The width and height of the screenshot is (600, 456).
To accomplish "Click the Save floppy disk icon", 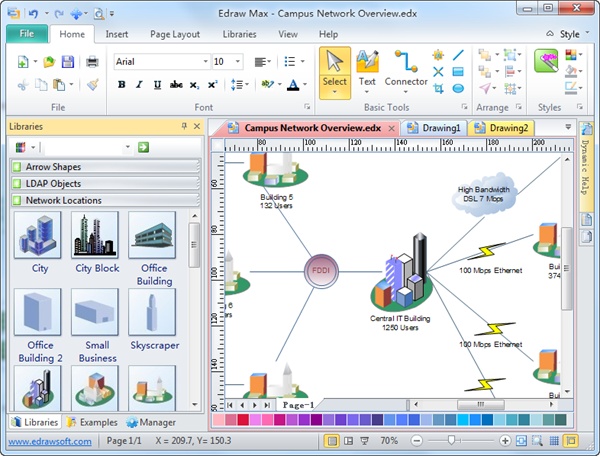I will (68, 62).
